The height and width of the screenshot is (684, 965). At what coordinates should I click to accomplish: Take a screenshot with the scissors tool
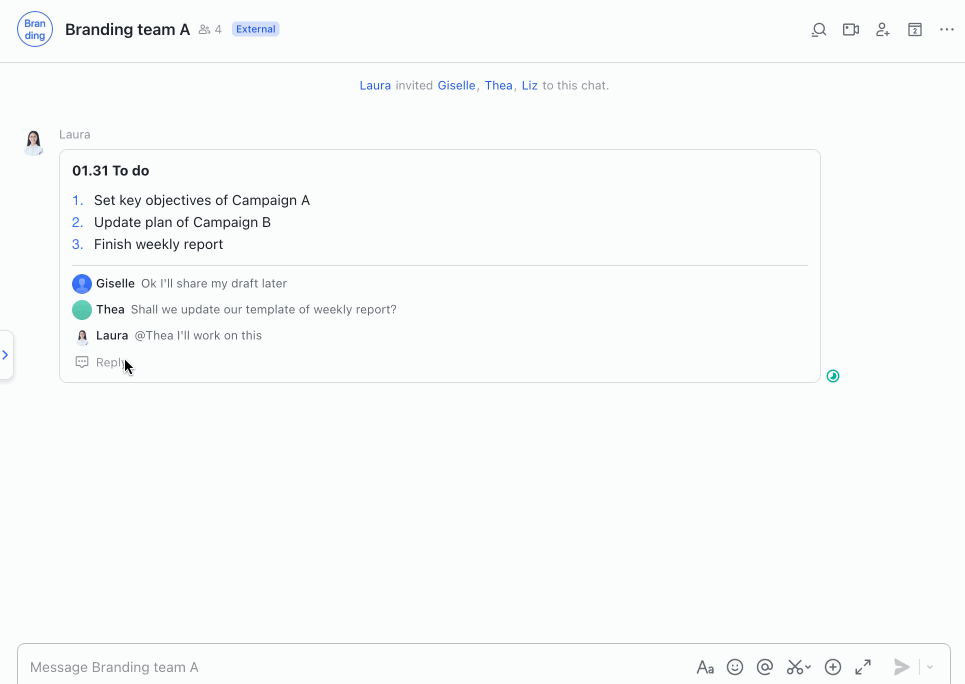(796, 666)
